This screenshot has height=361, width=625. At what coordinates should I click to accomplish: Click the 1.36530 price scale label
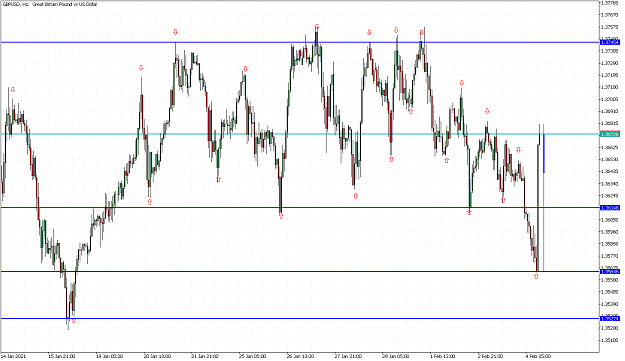[610, 159]
